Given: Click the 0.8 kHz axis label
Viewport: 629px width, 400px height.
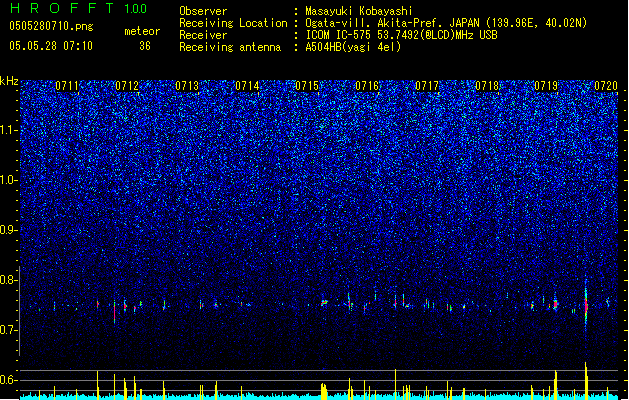Looking at the screenshot, I should pos(8,280).
